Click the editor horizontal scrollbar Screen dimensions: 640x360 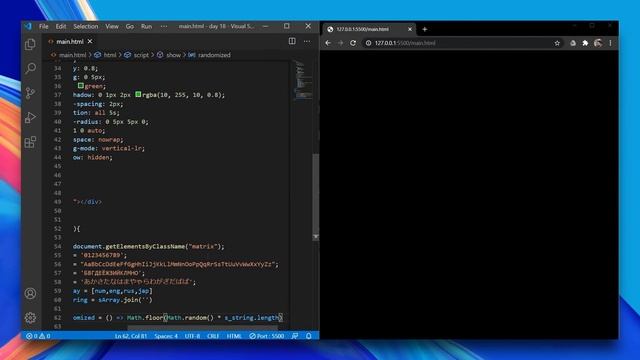[x=203, y=327]
